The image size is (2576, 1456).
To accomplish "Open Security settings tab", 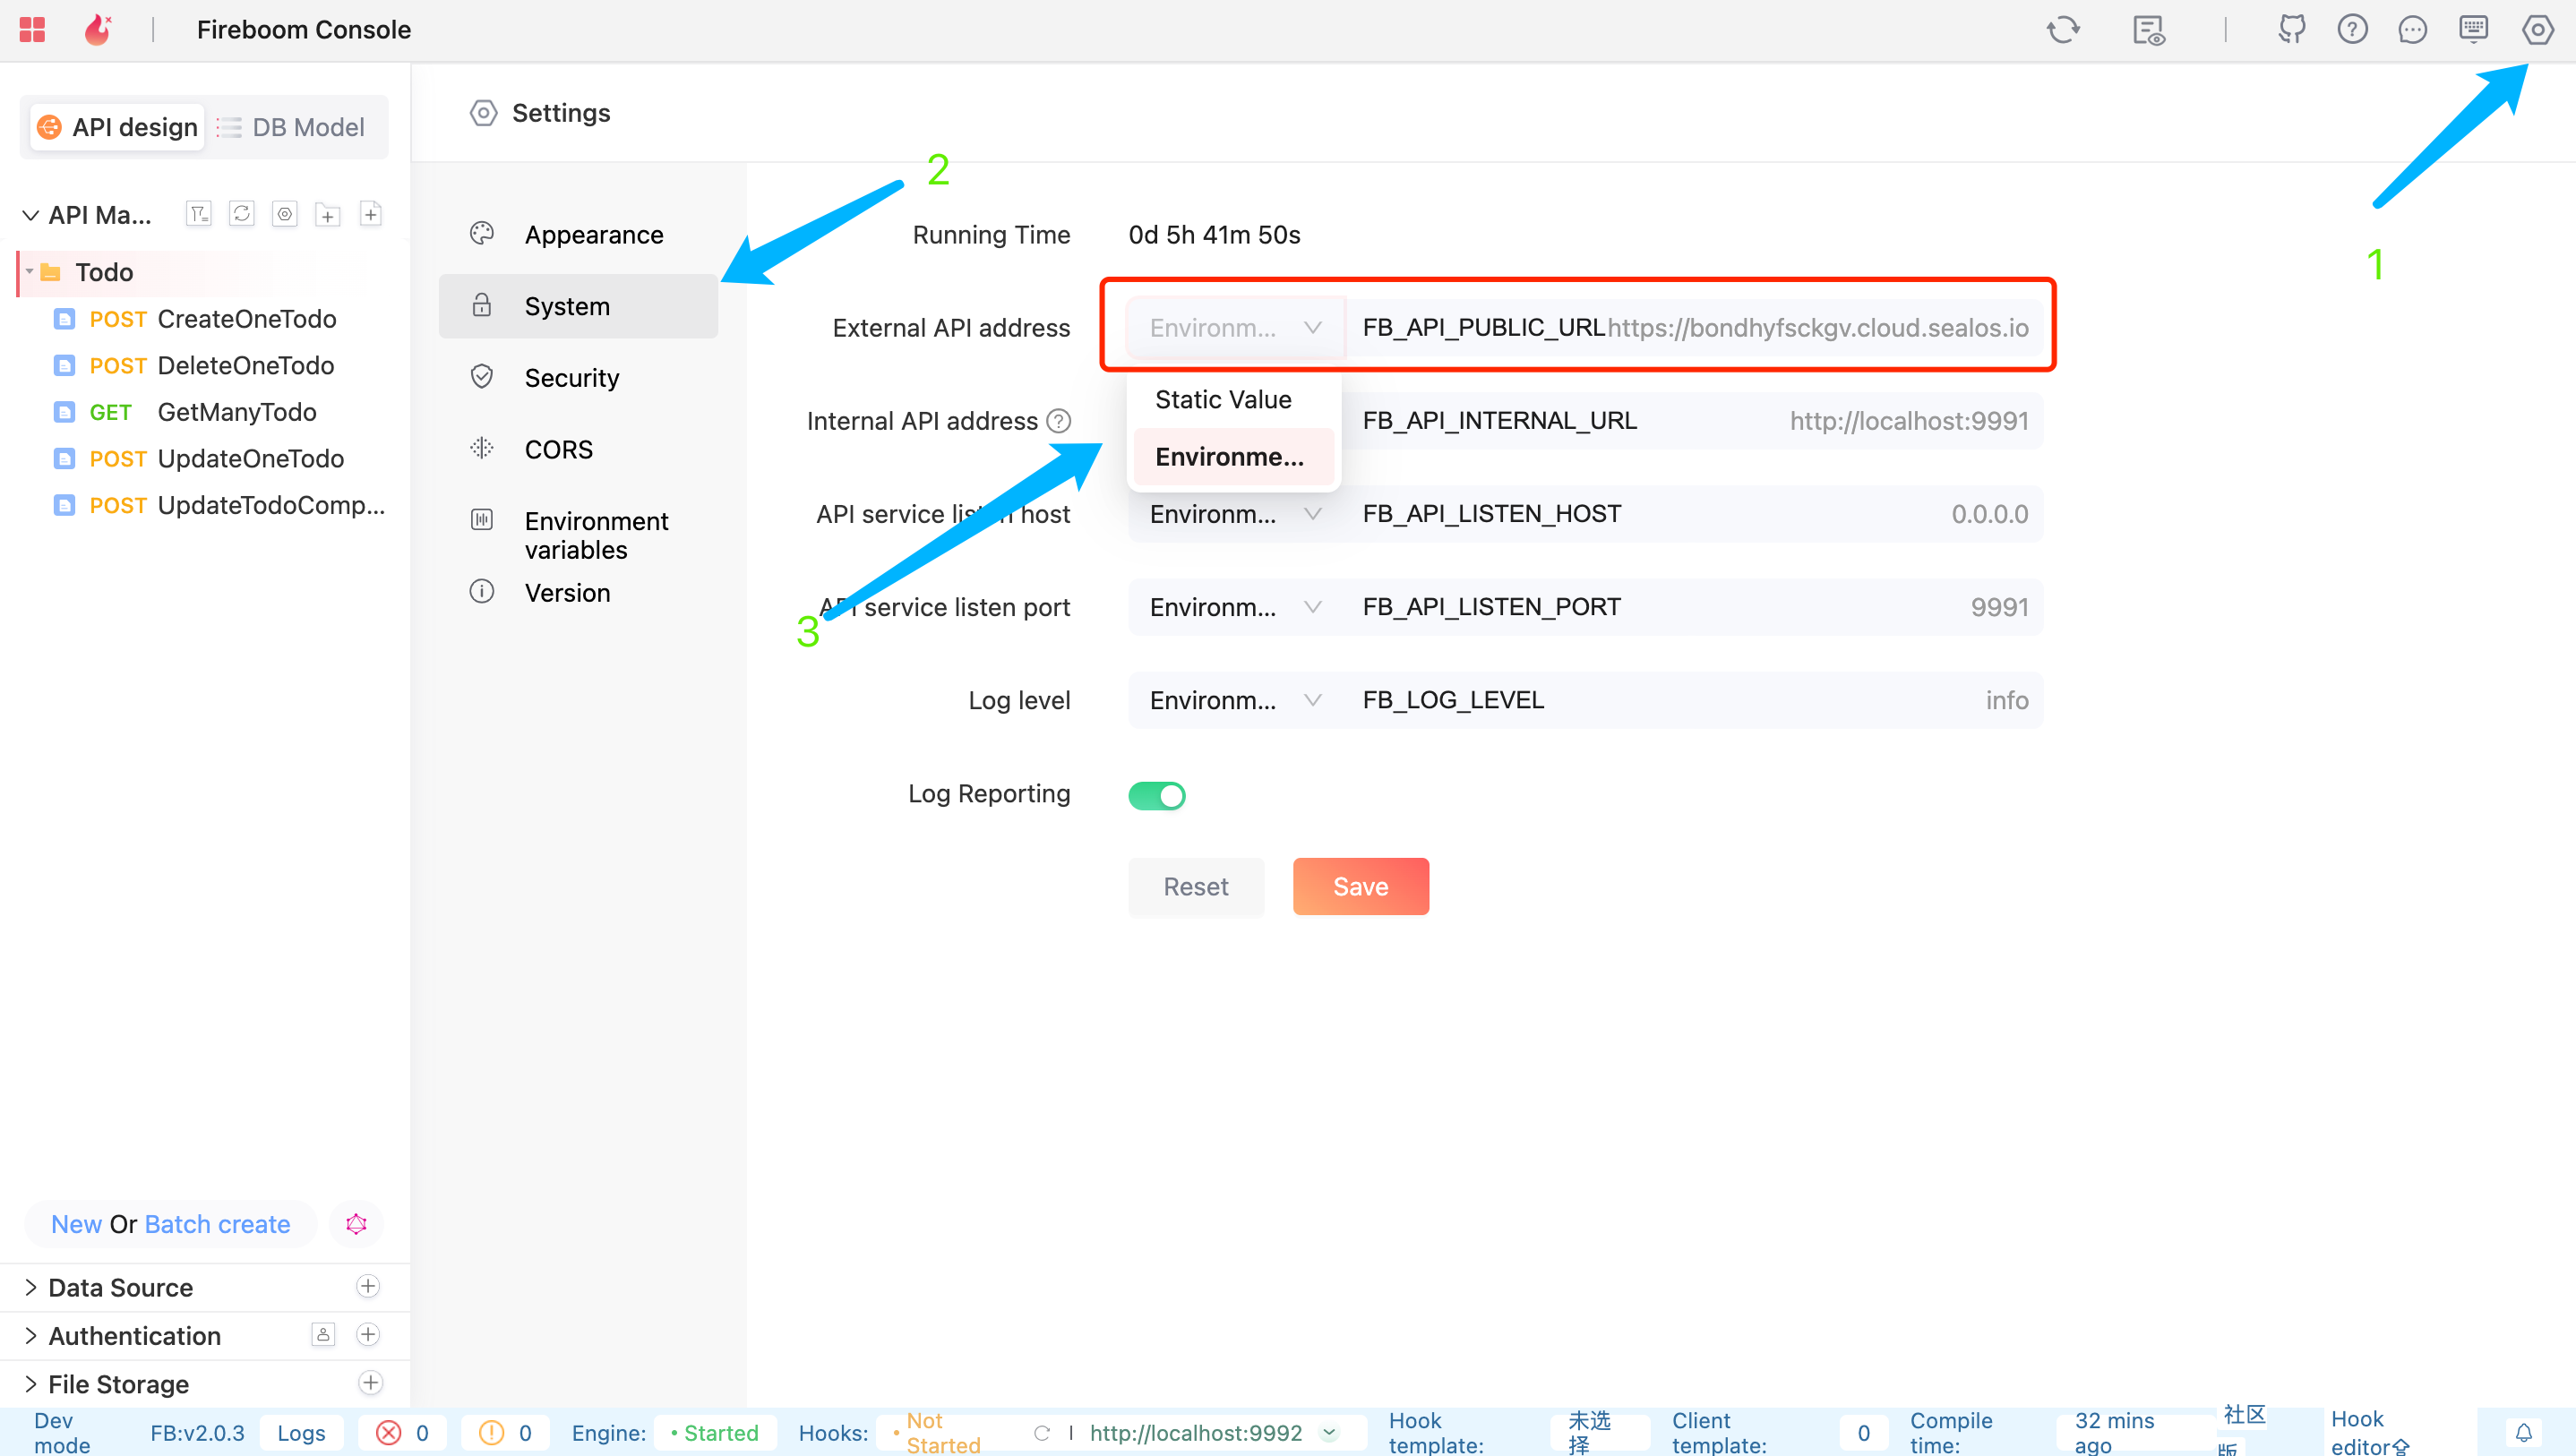I will click(578, 378).
